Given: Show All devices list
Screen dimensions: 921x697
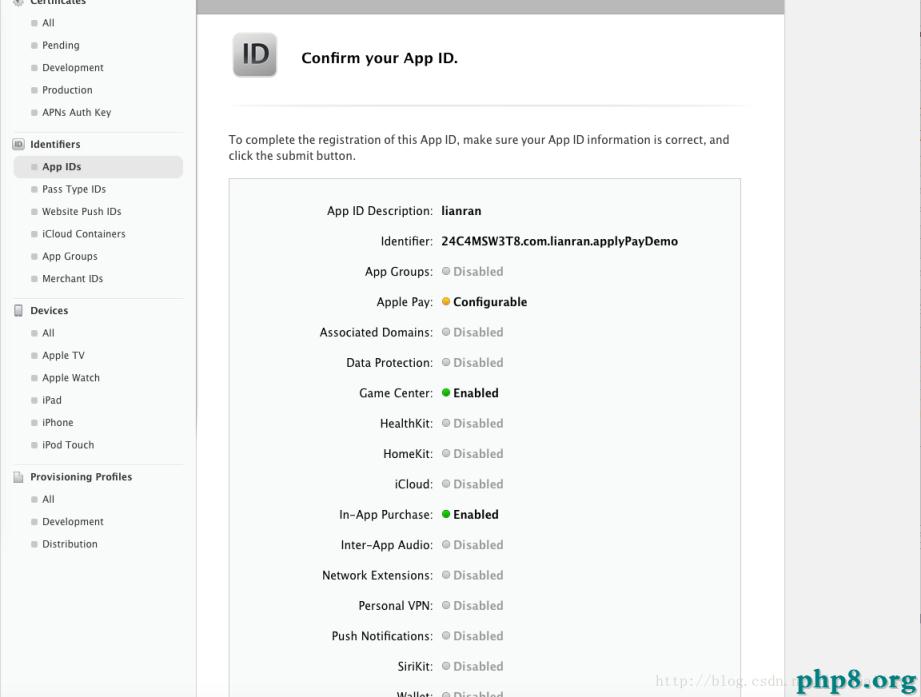Looking at the screenshot, I should (x=48, y=333).
